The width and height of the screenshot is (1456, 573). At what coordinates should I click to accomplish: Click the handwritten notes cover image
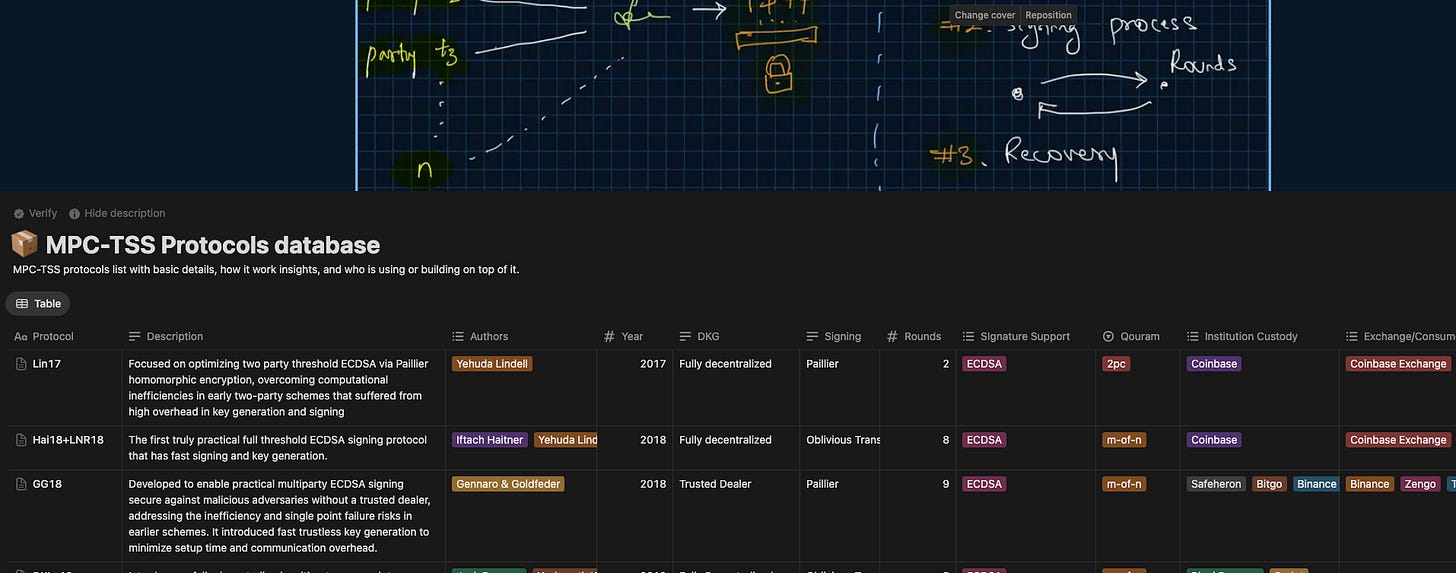point(728,95)
